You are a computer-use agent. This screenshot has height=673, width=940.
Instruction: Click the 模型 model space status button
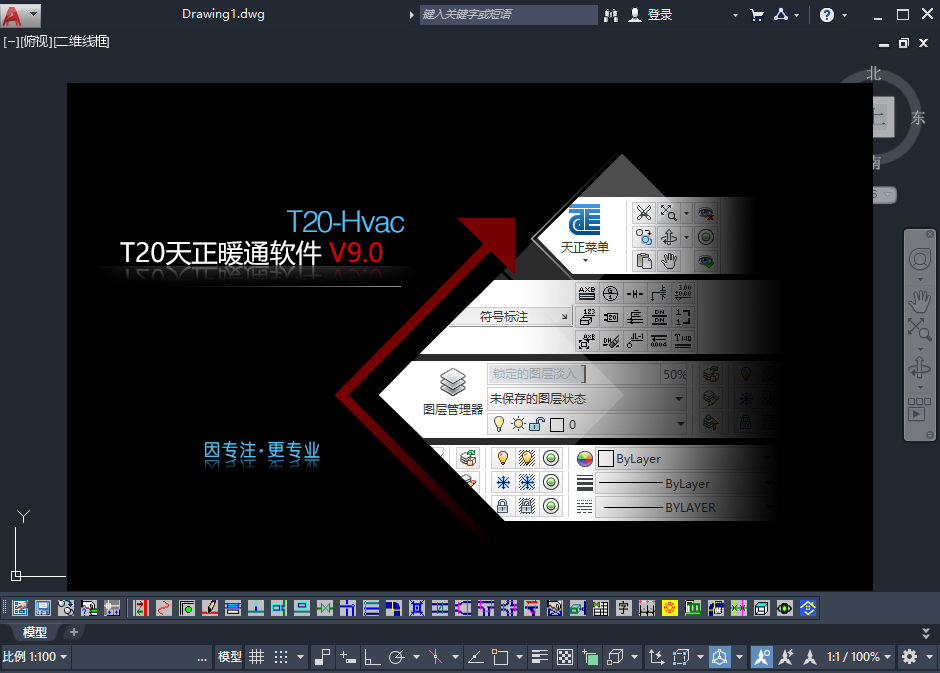pos(230,657)
